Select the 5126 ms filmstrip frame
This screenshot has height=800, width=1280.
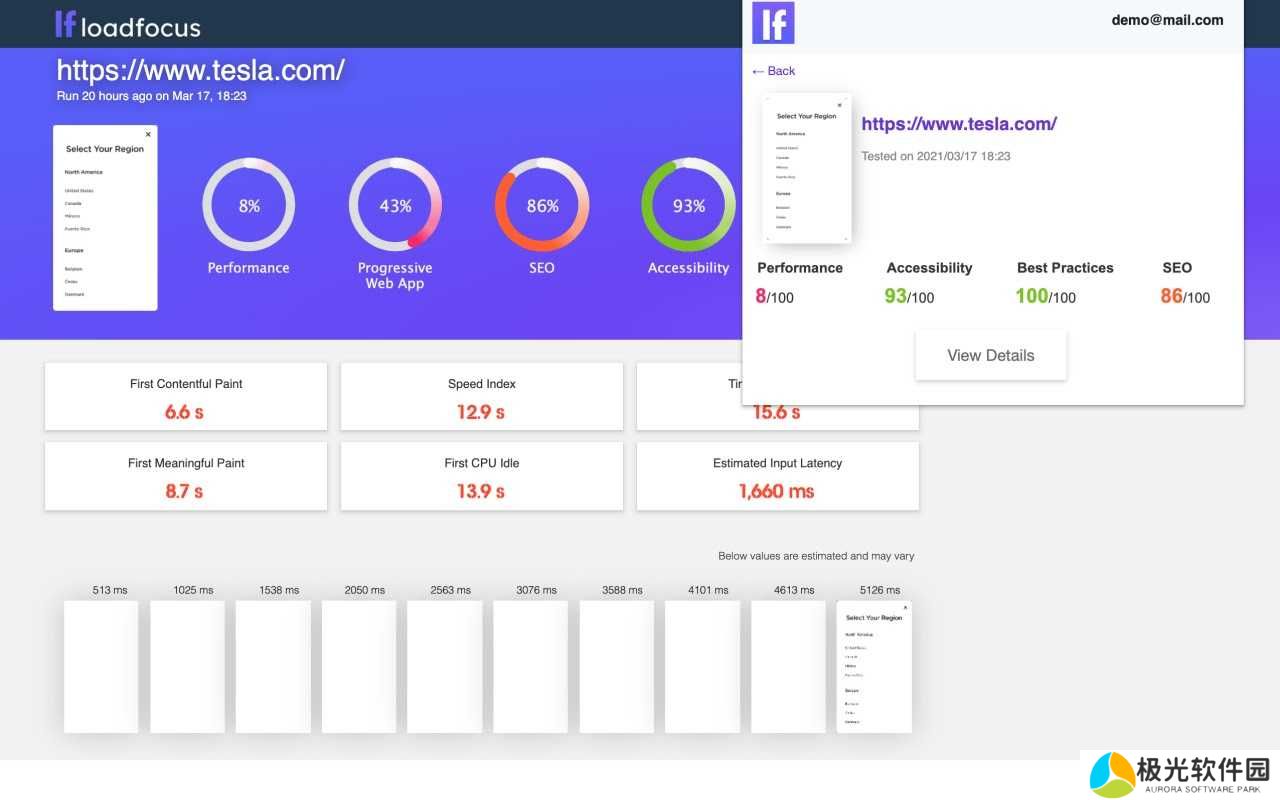[874, 666]
